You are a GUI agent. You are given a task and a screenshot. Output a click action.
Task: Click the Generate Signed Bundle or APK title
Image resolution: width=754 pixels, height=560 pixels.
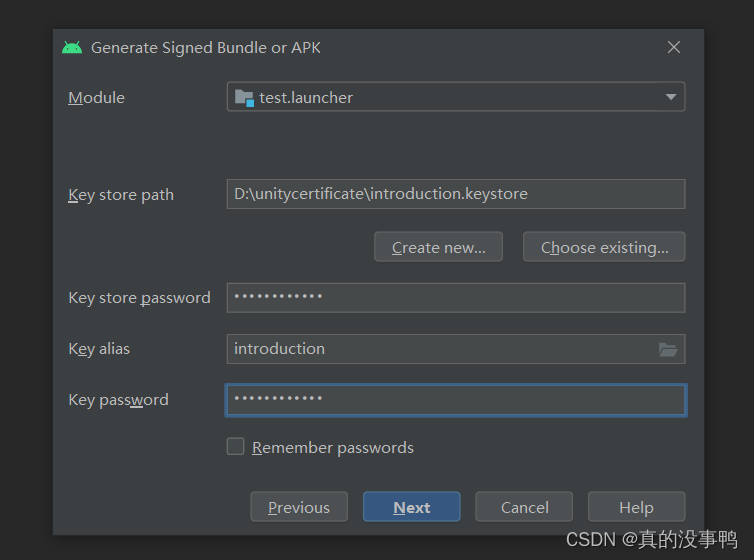pos(206,48)
